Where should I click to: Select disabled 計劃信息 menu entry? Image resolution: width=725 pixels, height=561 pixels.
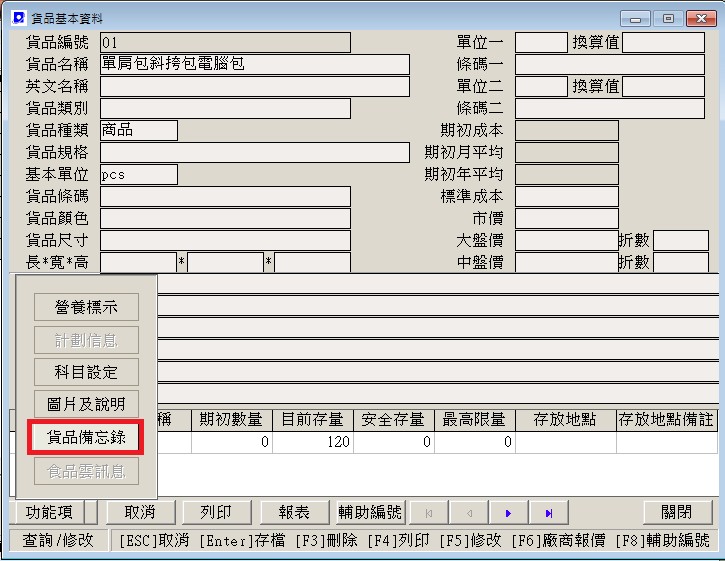click(x=86, y=340)
